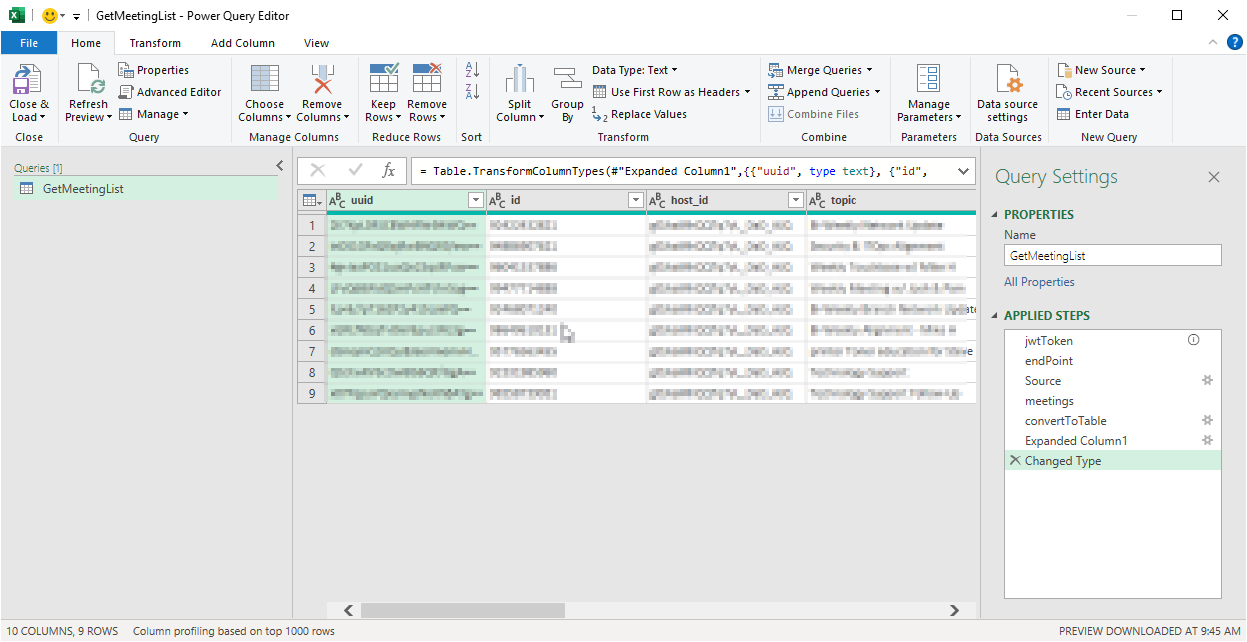Click the Close & Load icon
1247x642 pixels.
point(28,79)
